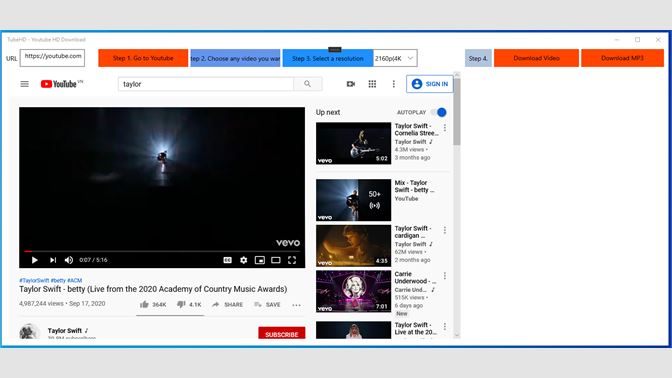Open Cornelia Street video thumbnail
This screenshot has height=378, width=672.
point(354,143)
